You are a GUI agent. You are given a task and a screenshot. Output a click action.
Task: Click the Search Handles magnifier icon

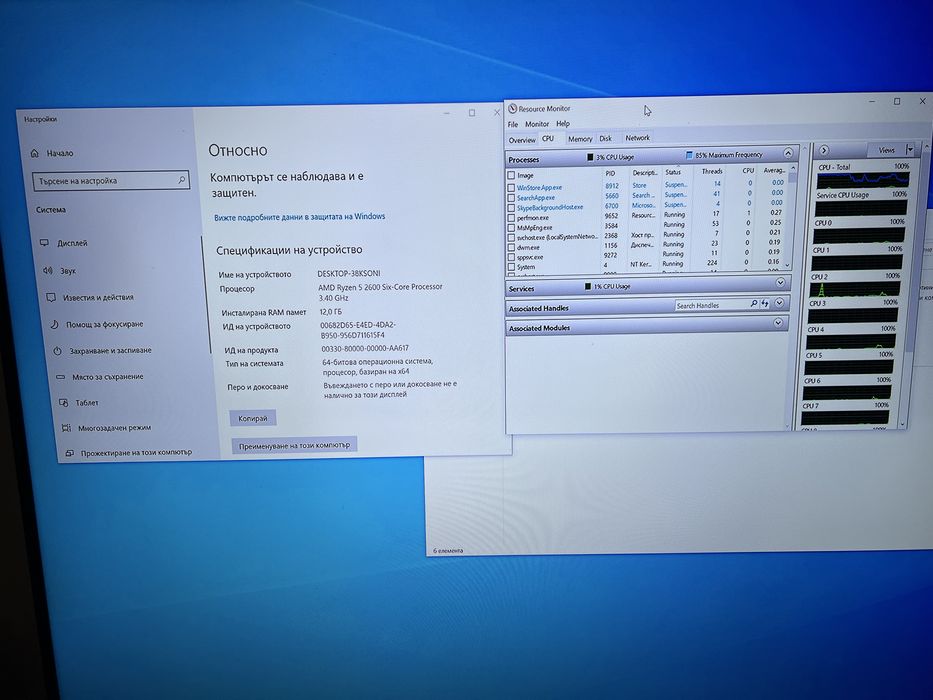click(x=753, y=304)
